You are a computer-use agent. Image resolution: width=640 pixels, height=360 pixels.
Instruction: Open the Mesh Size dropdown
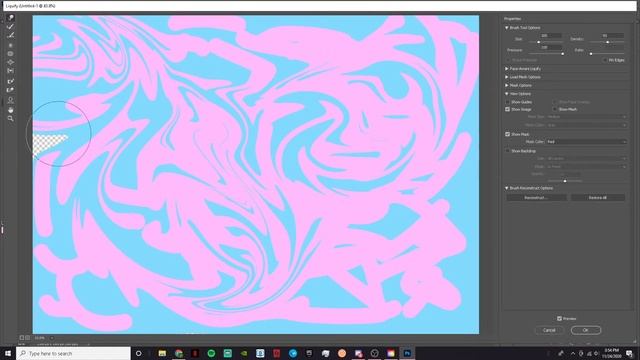[586, 117]
